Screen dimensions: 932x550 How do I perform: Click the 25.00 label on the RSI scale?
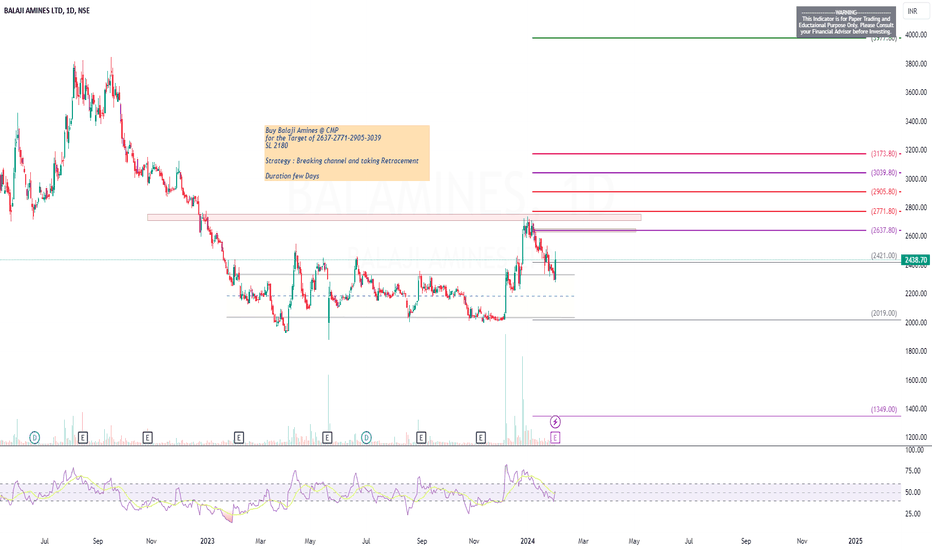click(x=914, y=514)
